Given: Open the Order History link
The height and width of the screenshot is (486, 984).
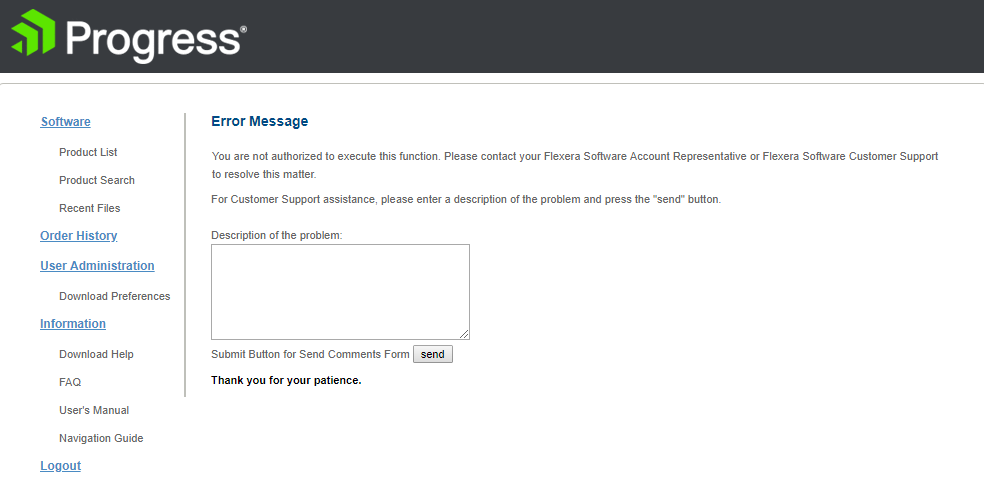Looking at the screenshot, I should pyautogui.click(x=78, y=236).
